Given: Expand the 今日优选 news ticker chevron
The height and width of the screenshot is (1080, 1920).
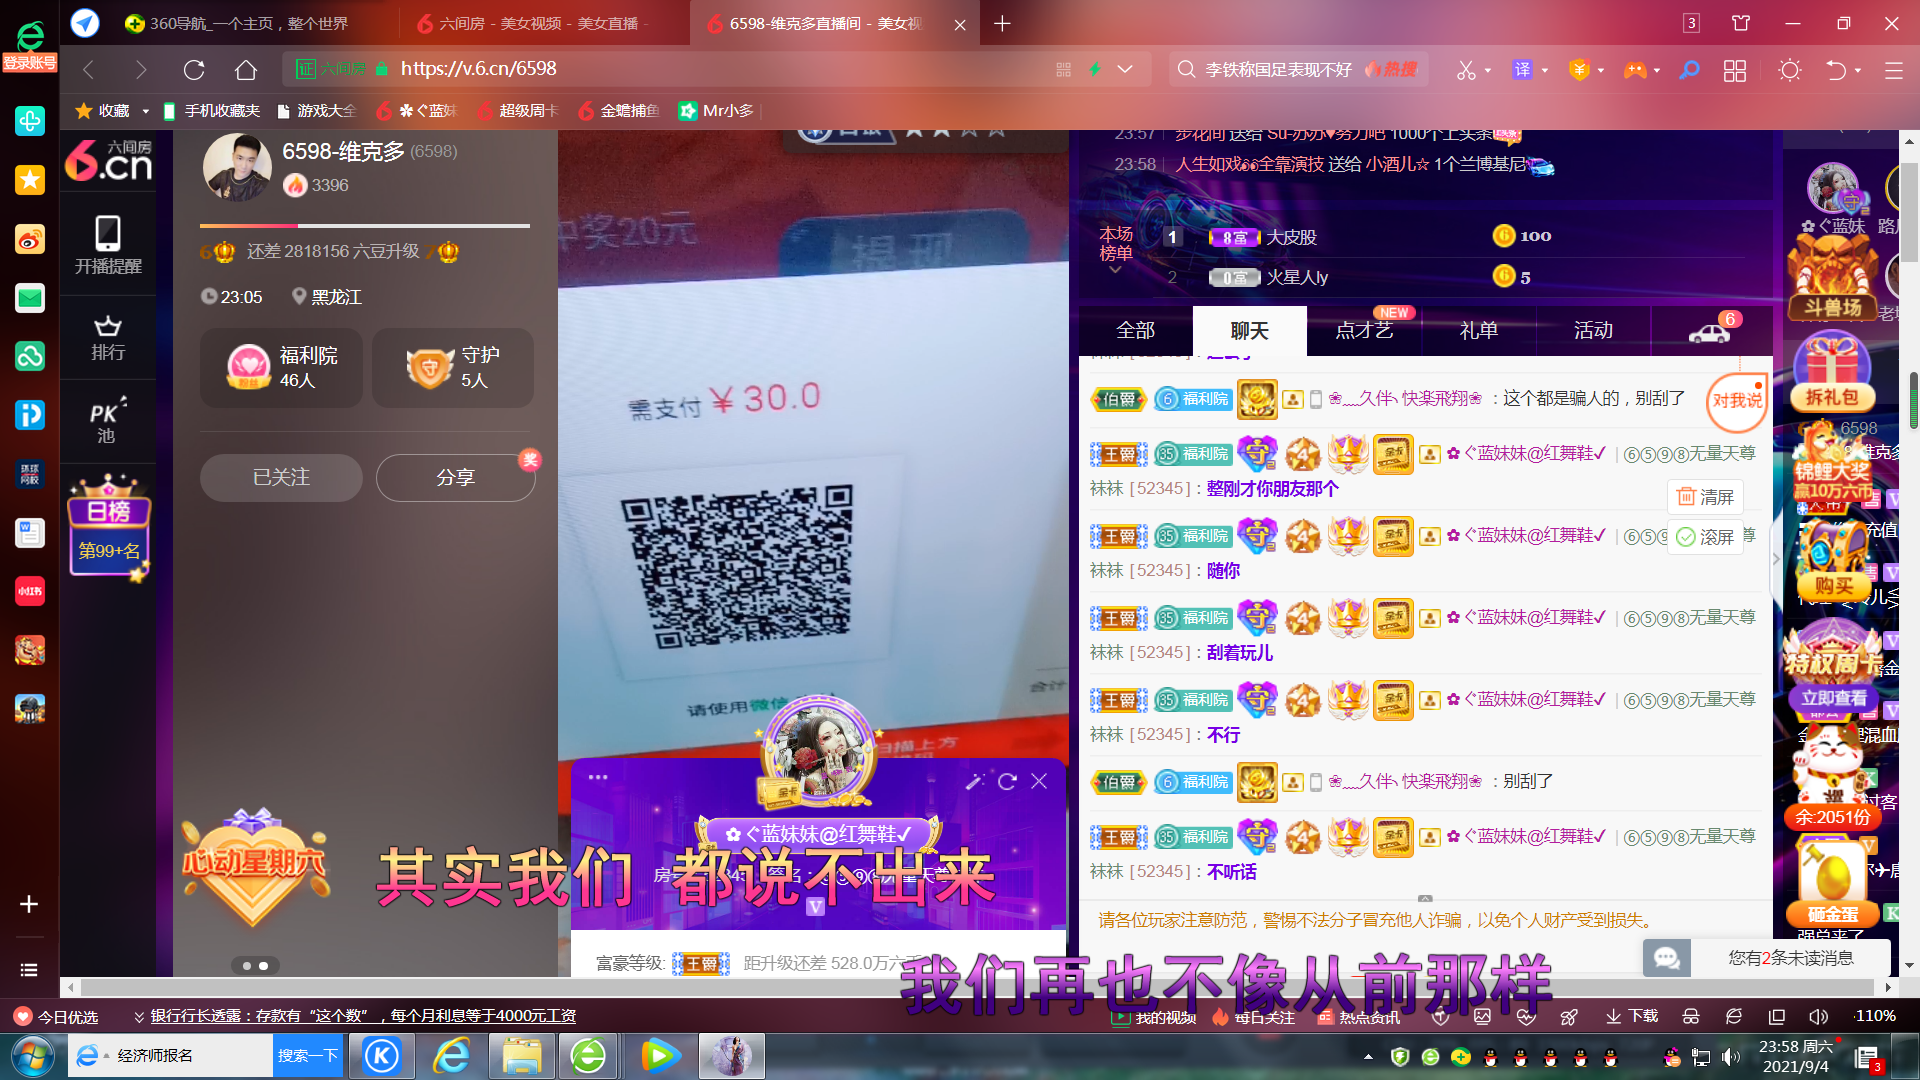Looking at the screenshot, I should (x=139, y=1017).
